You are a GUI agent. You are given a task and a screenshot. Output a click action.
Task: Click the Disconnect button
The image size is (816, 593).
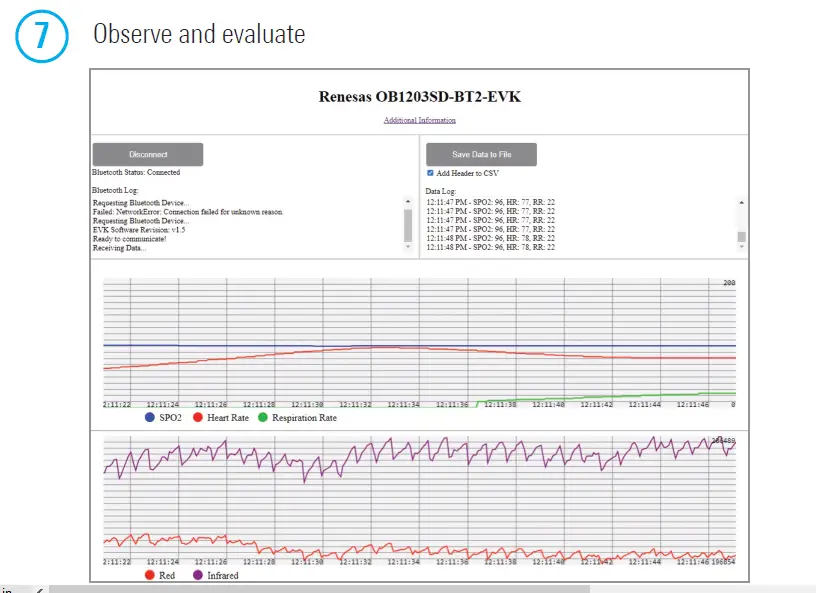pos(147,154)
